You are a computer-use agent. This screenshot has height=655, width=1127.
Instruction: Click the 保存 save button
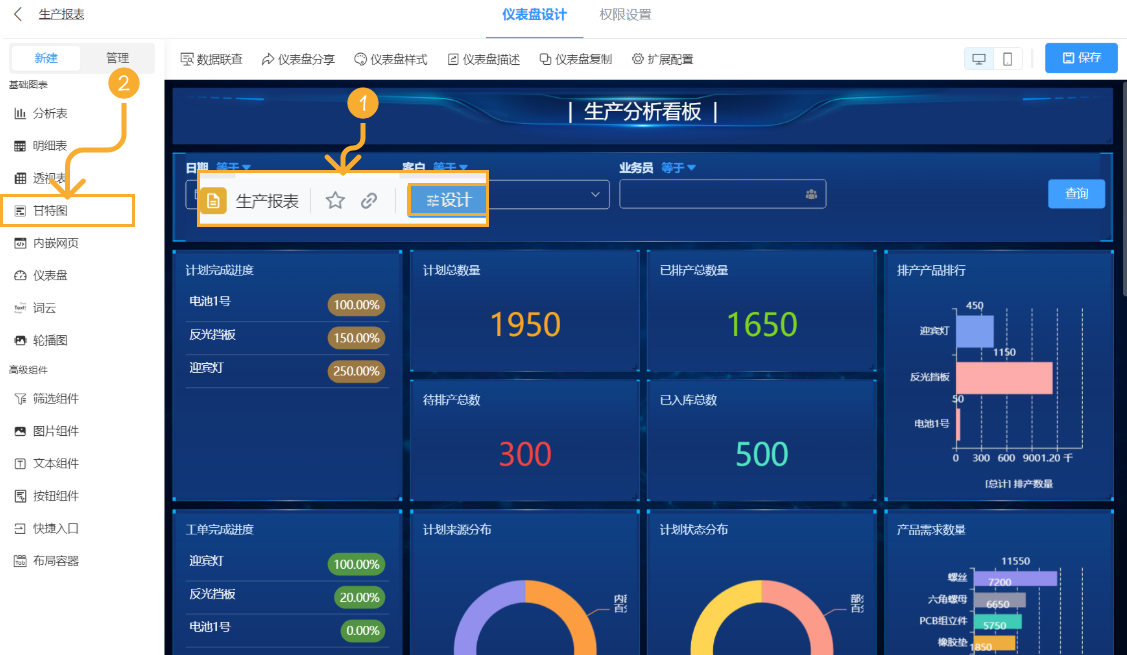point(1082,58)
